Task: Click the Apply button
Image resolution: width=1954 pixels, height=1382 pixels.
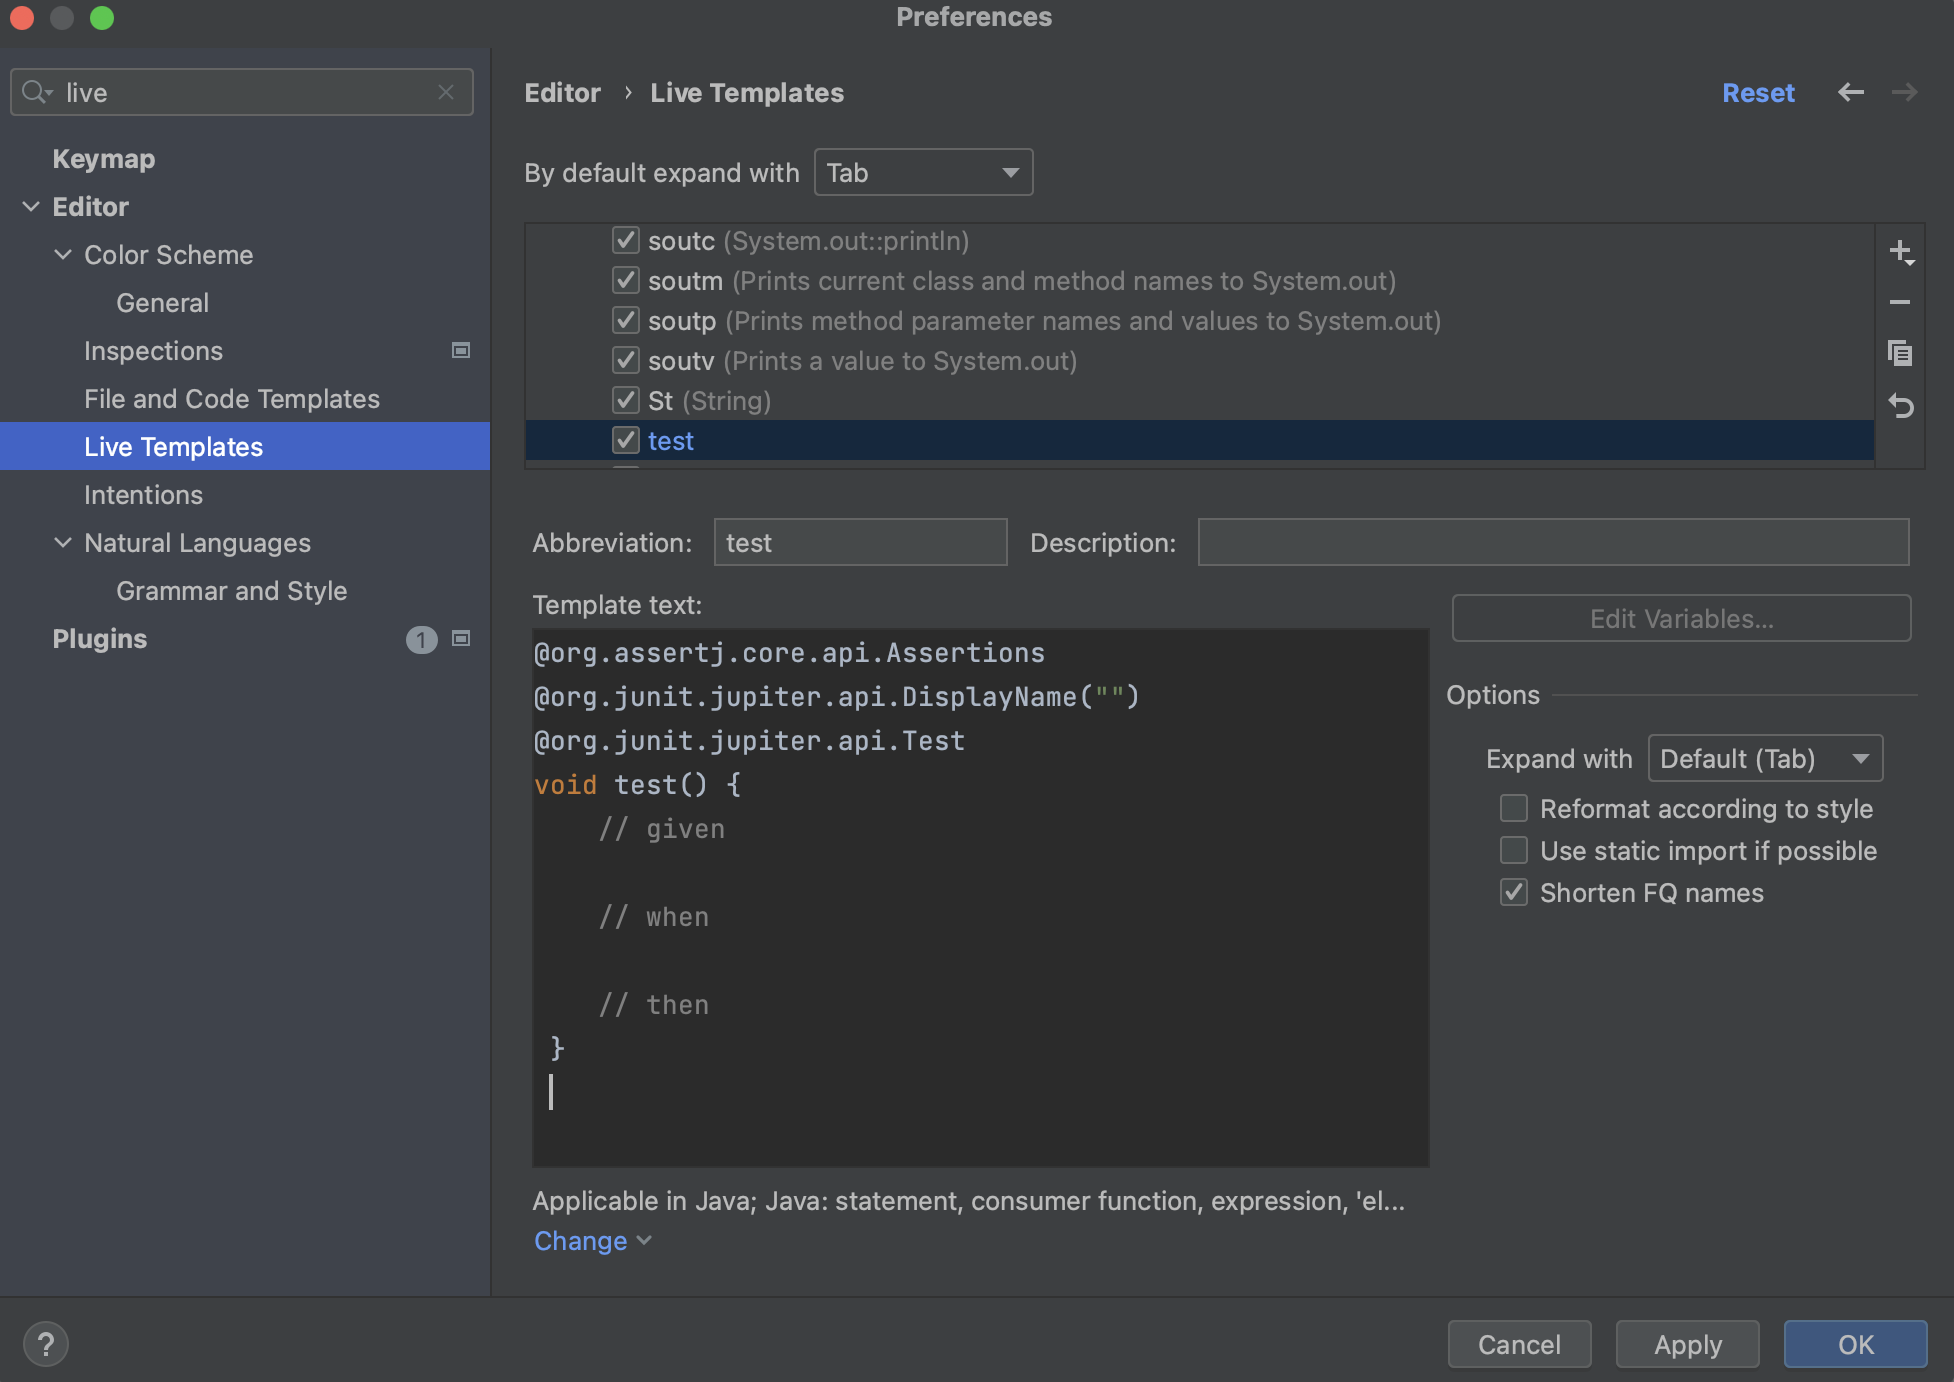Action: 1687,1344
